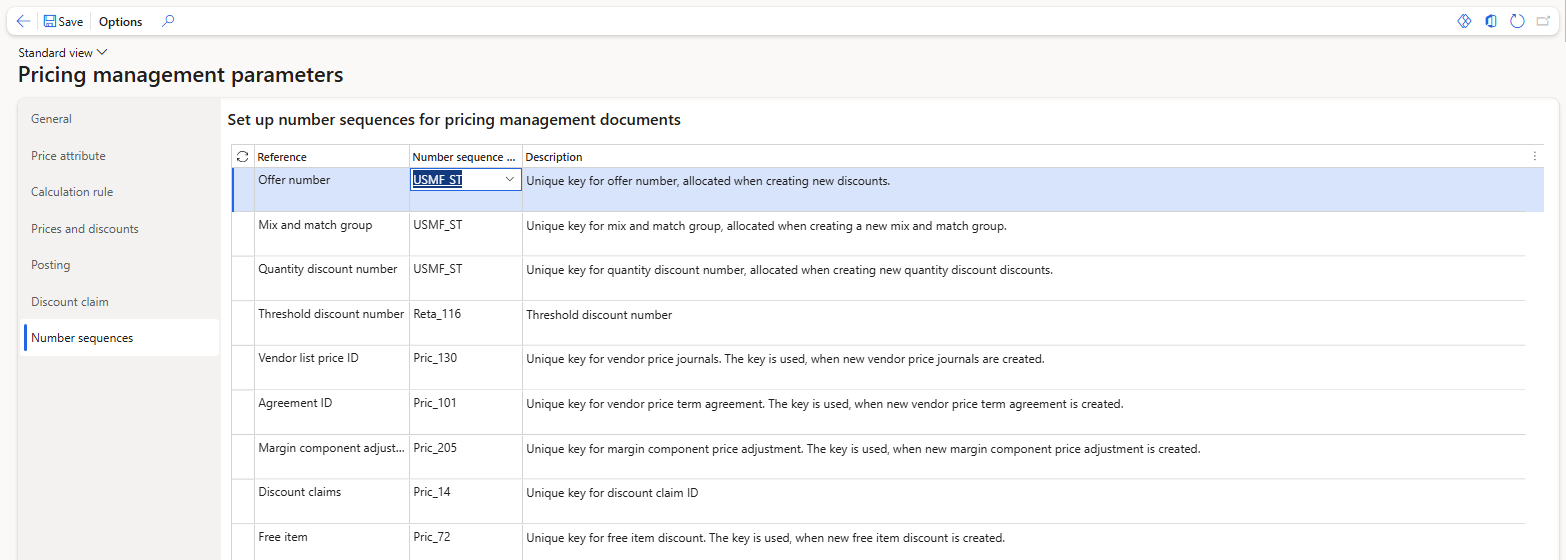Refresh the page using circular arrow icon

click(1517, 21)
